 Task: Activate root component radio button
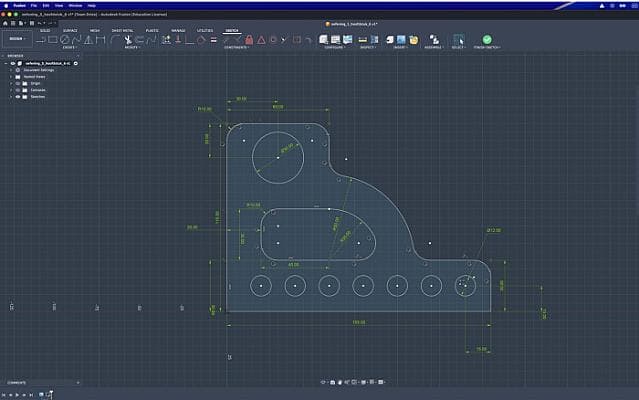(x=76, y=64)
